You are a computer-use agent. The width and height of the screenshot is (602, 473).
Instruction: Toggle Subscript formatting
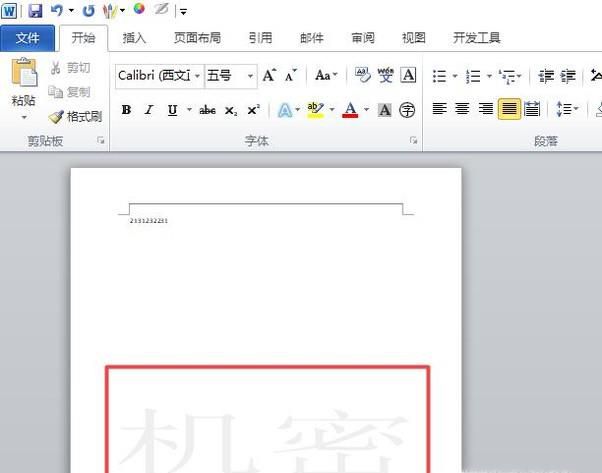(231, 111)
